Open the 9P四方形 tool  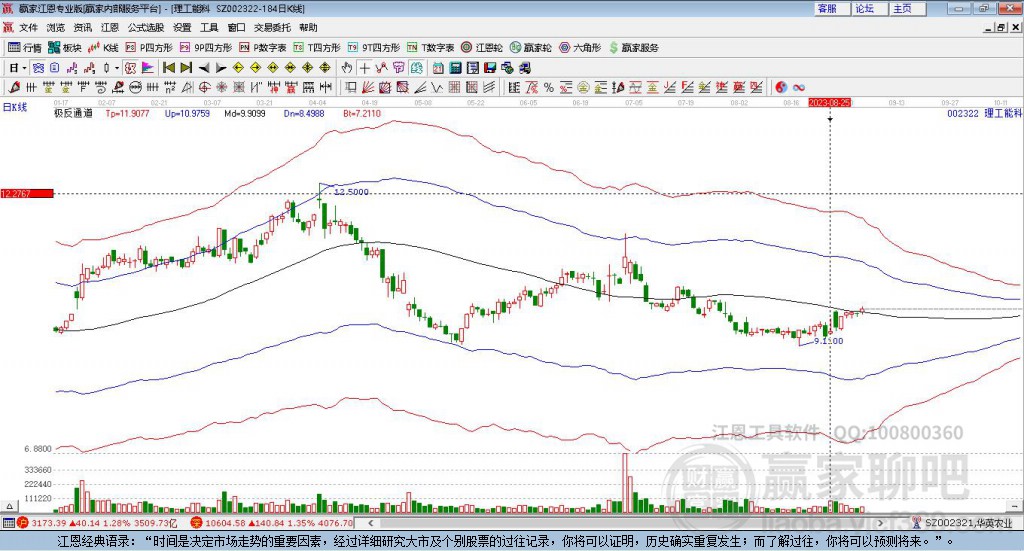coord(206,48)
